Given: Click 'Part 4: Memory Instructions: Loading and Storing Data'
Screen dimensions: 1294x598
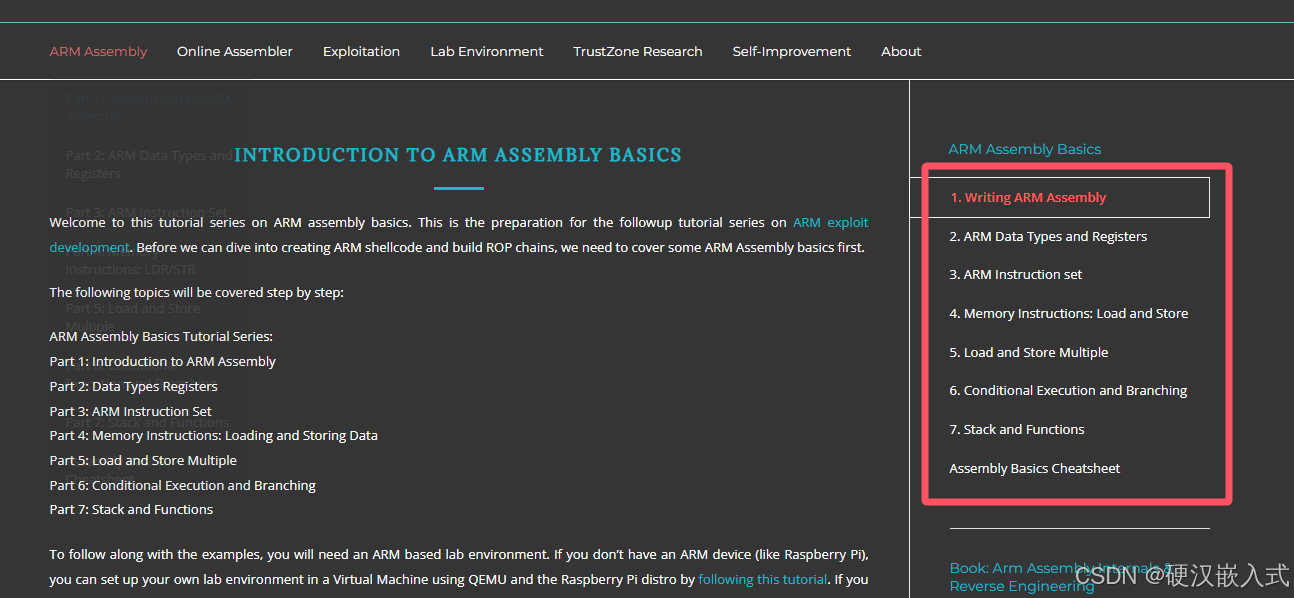Looking at the screenshot, I should click(214, 435).
